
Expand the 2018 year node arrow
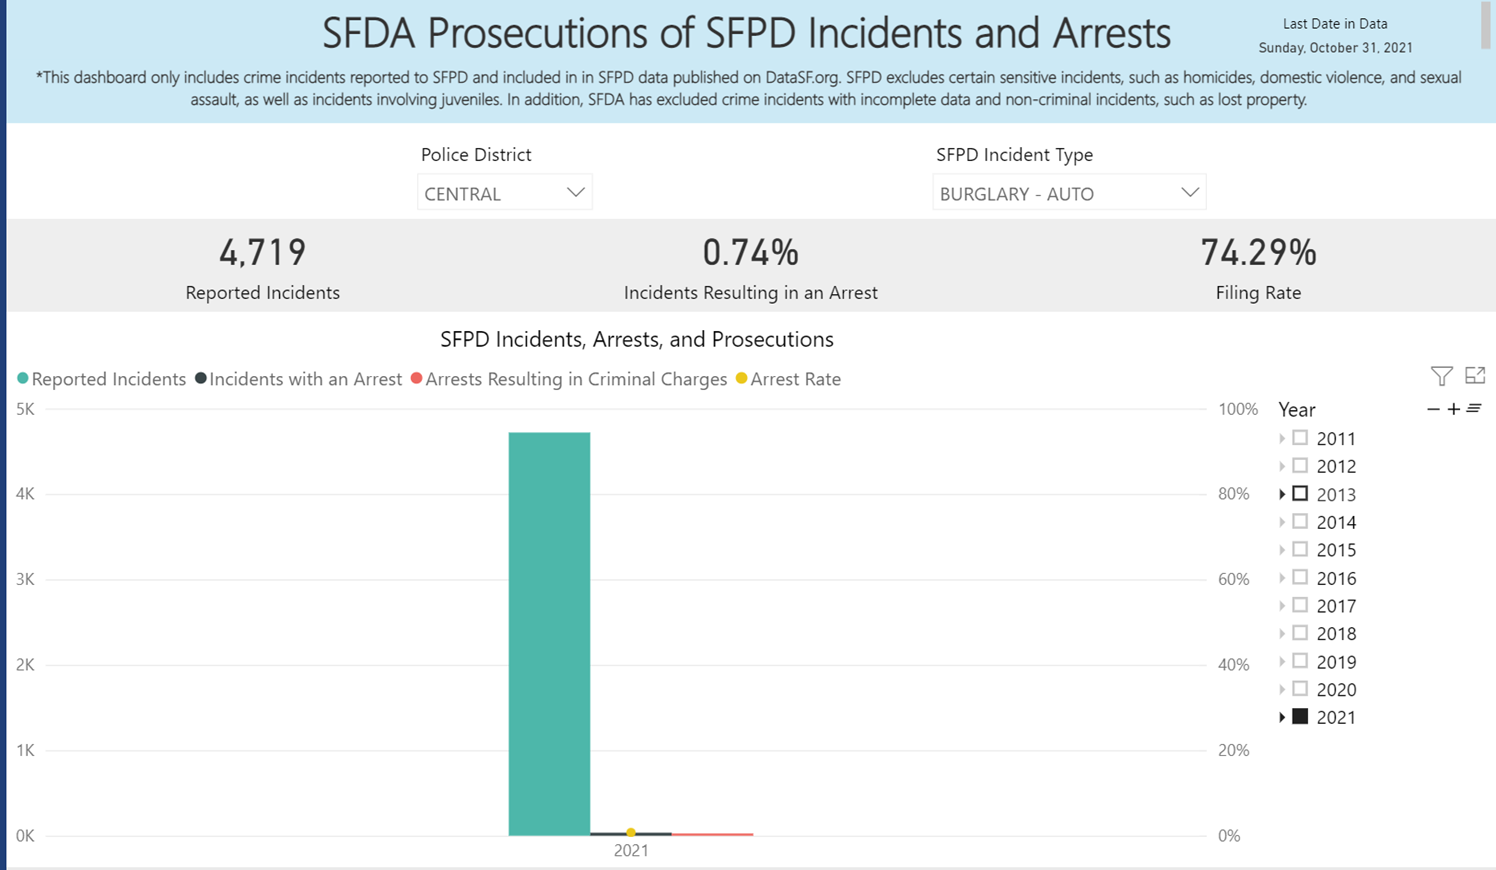(1282, 634)
